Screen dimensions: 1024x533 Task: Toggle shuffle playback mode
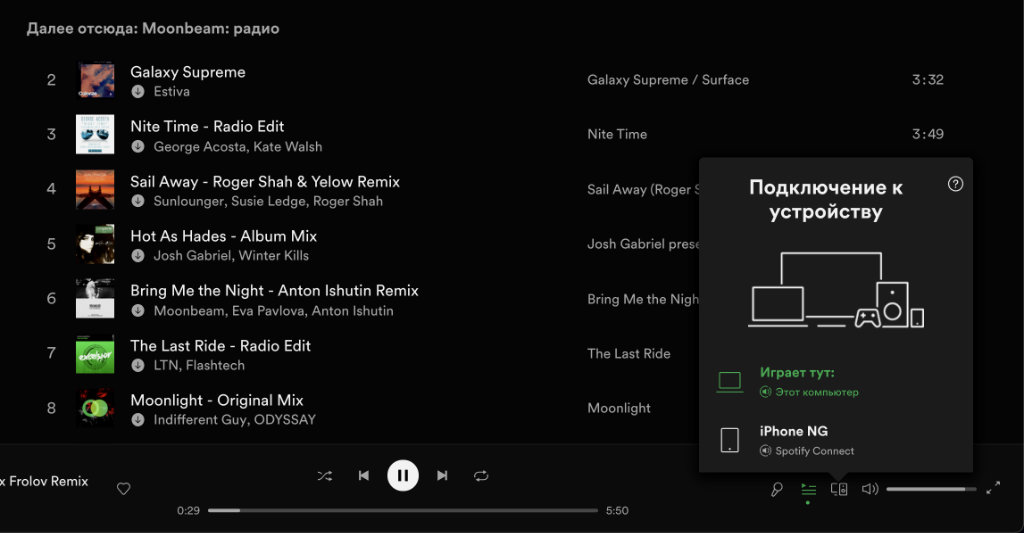(324, 476)
